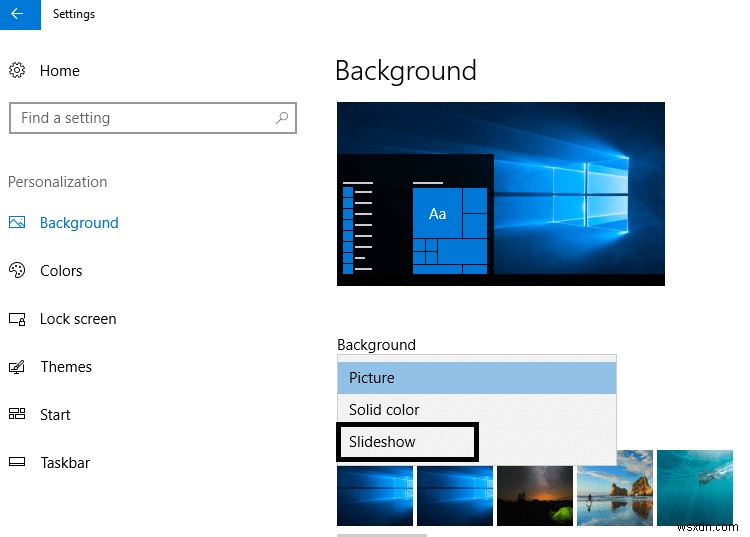Viewport: 750px width, 537px height.
Task: Choose Solid color in the Background dropdown
Action: [x=476, y=410]
